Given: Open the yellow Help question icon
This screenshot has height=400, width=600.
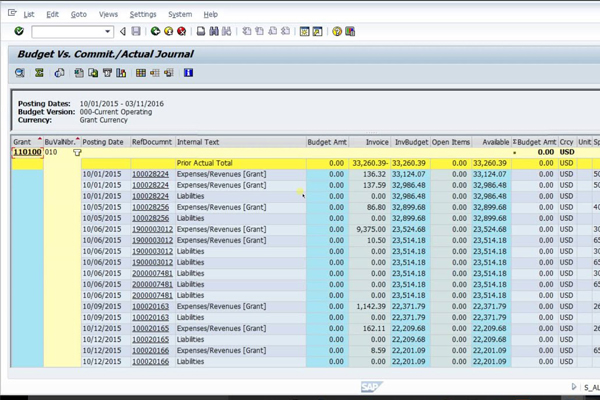Looking at the screenshot, I should 337,31.
